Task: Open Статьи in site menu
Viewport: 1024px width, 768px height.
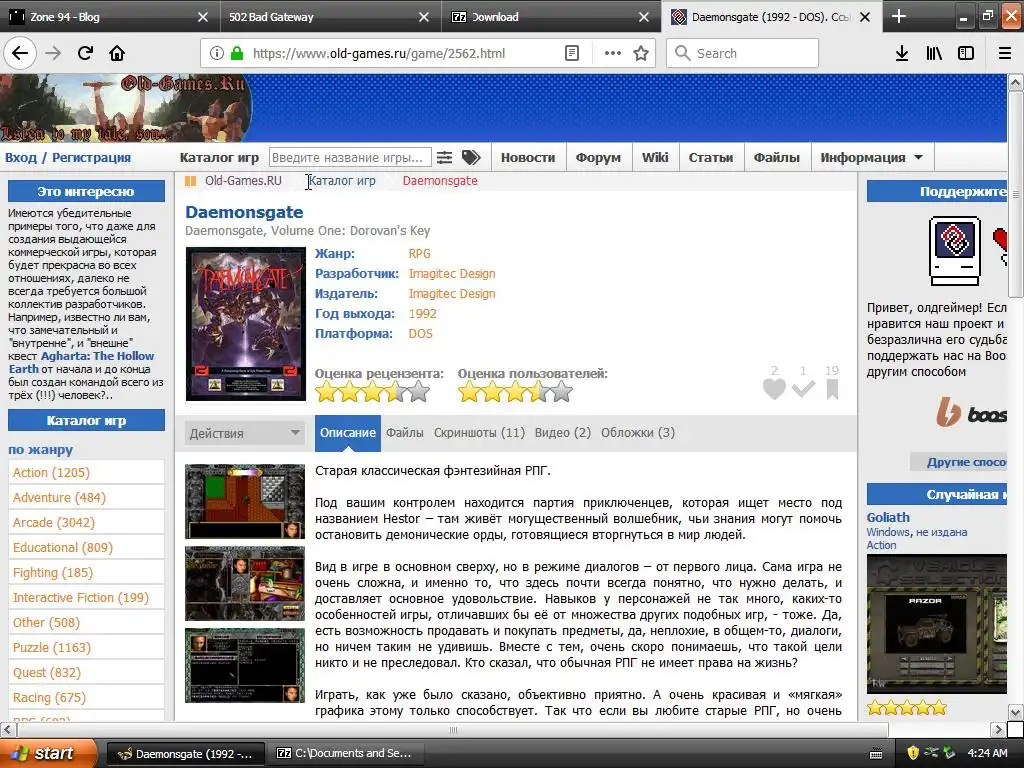Action: click(x=711, y=157)
